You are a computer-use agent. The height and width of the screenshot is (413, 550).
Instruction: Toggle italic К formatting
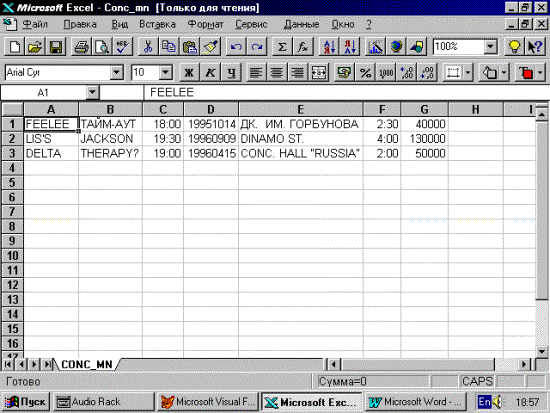tap(210, 73)
